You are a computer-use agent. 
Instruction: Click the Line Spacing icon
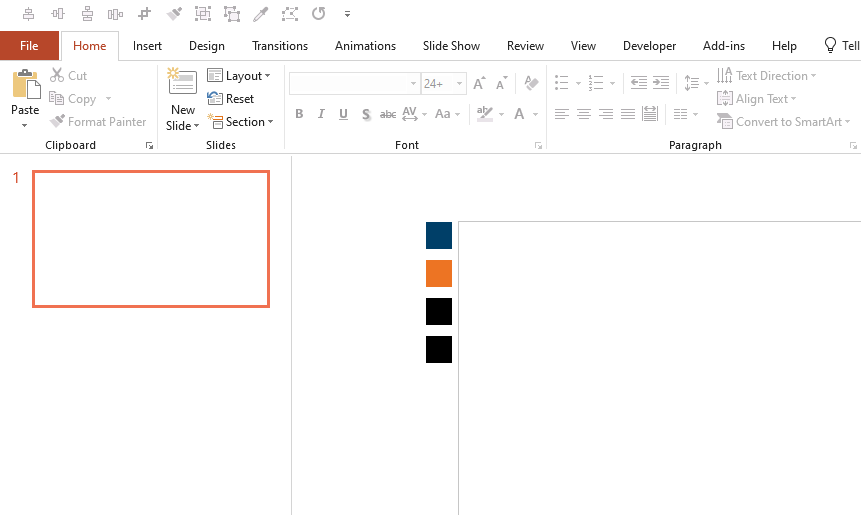(x=691, y=83)
